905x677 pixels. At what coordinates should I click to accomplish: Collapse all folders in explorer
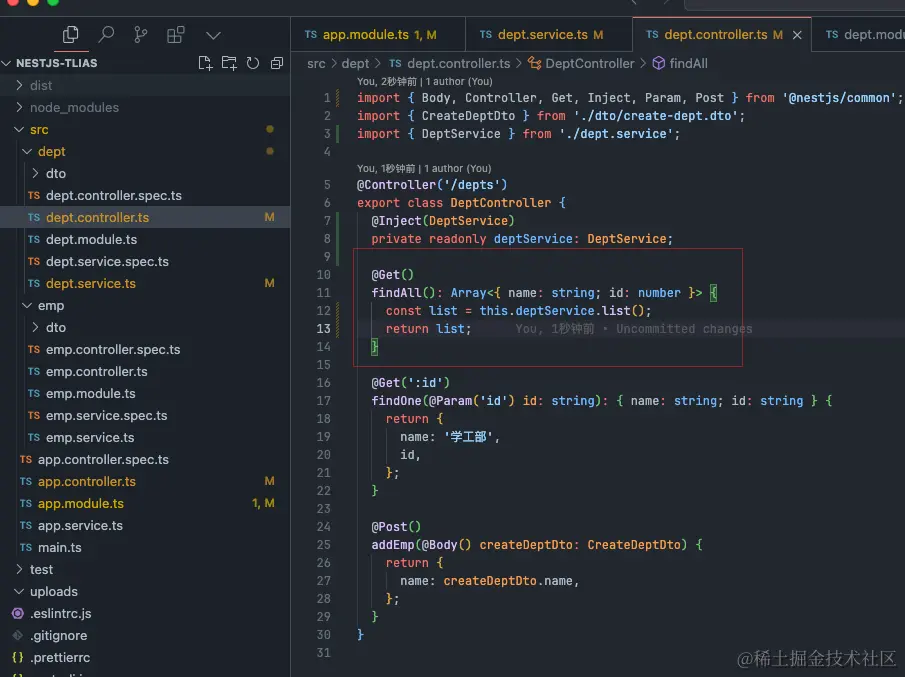coord(277,63)
